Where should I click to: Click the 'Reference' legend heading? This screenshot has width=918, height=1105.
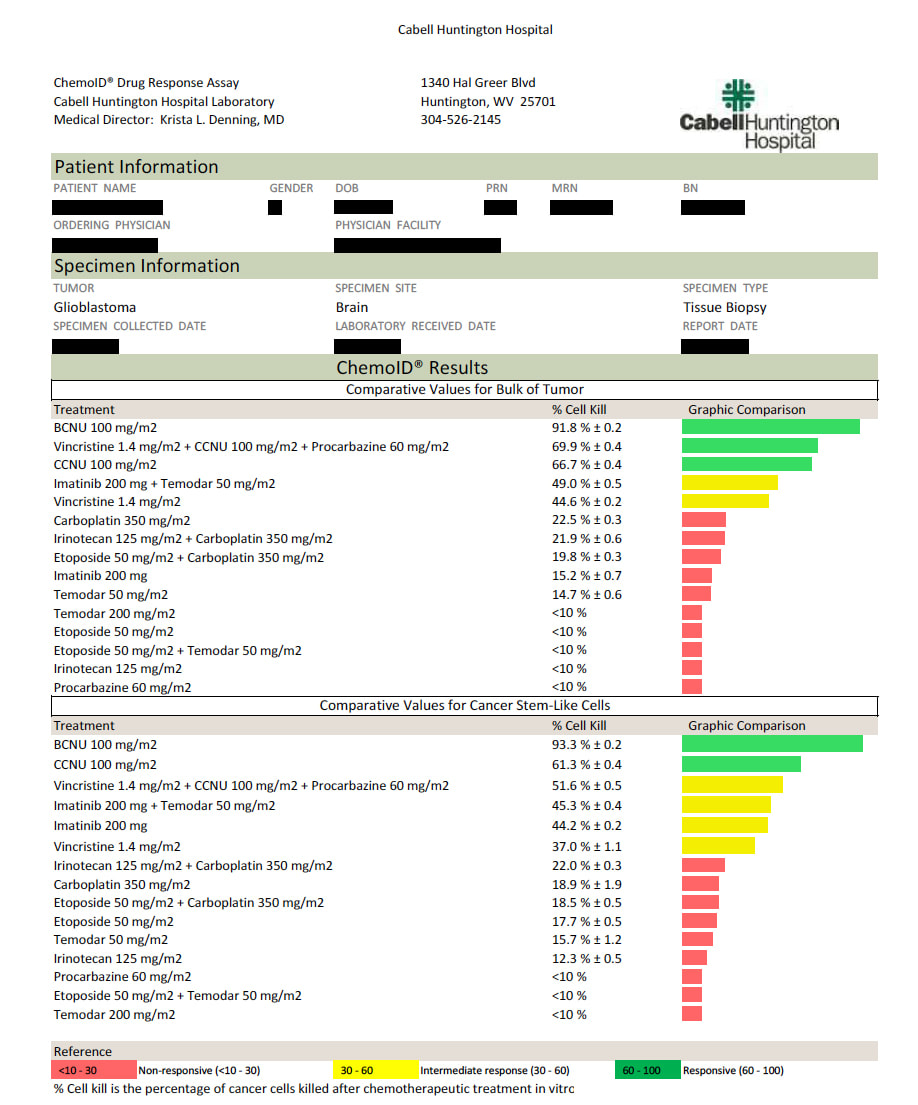point(82,1051)
